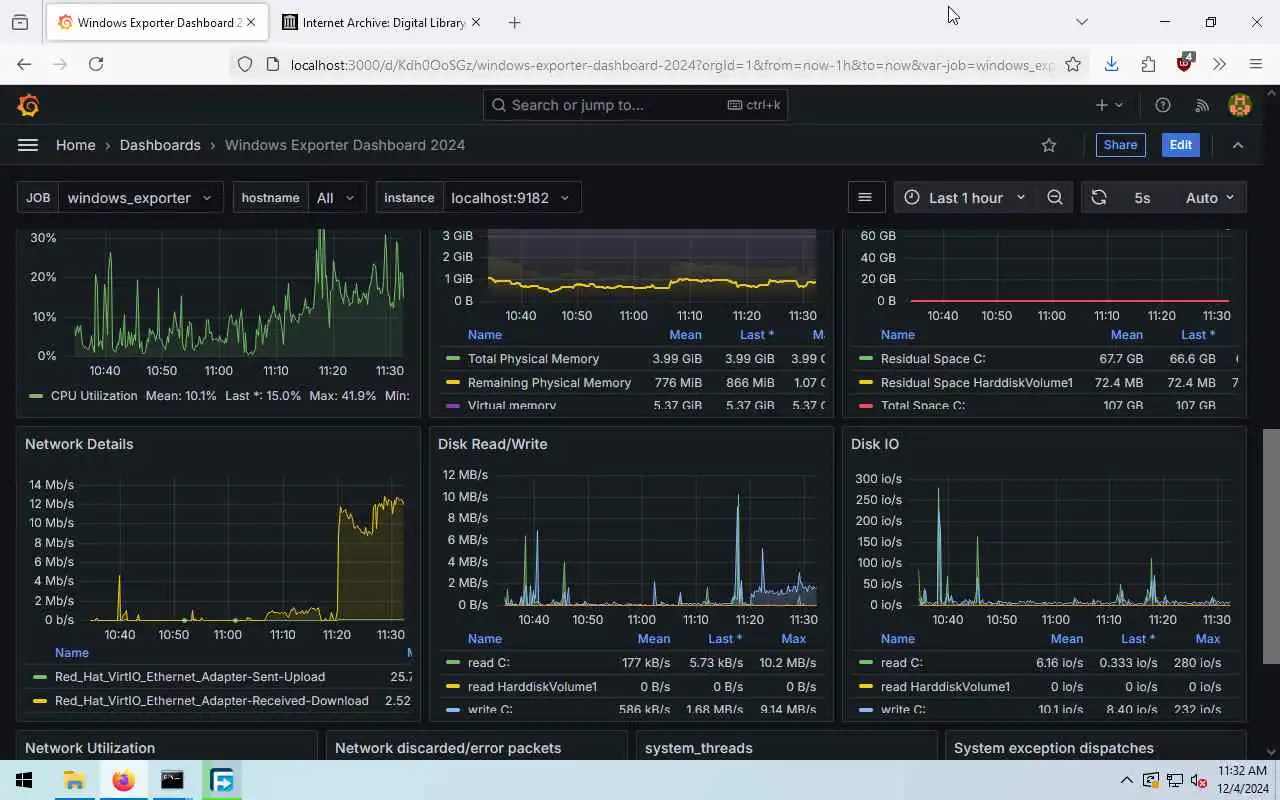Toggle Total Physical Memory series
Screen dimensions: 1280x800
click(533, 359)
